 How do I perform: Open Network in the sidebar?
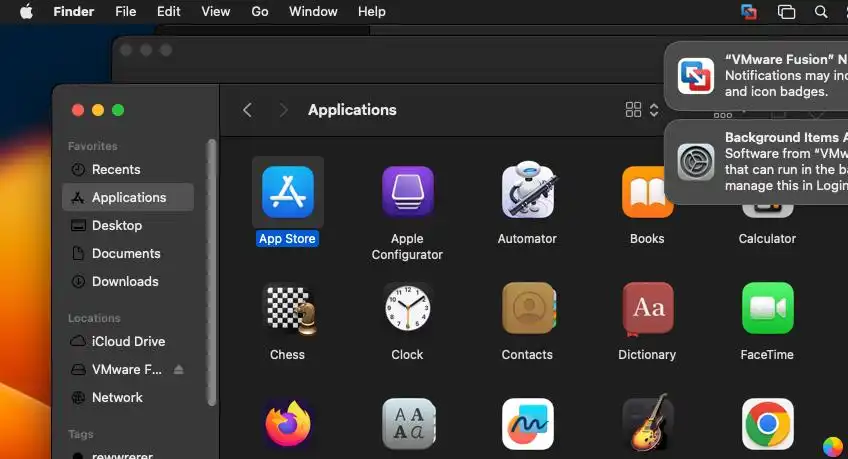coord(128,397)
